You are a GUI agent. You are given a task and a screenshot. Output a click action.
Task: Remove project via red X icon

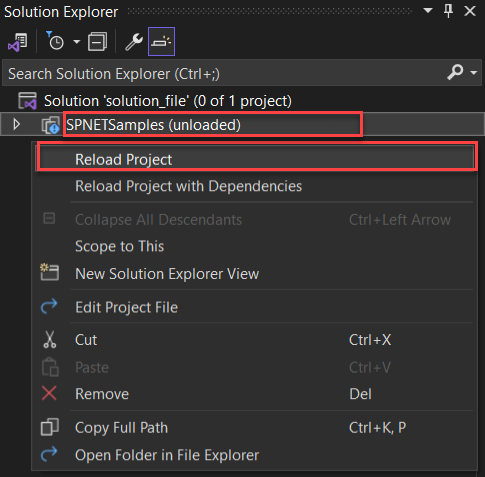click(49, 393)
